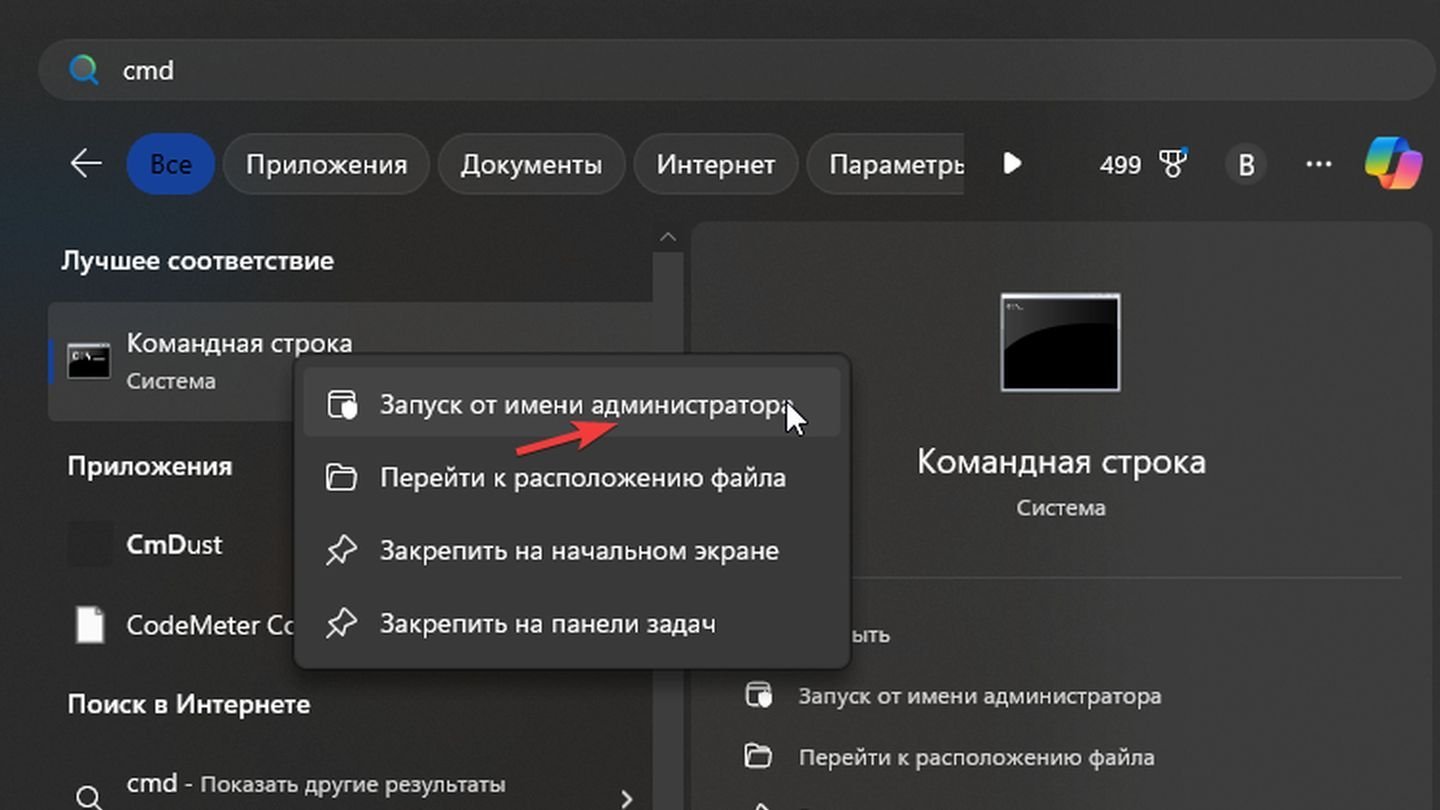Click folder icon in the context menu
Screen dimensions: 1440x810
342,477
